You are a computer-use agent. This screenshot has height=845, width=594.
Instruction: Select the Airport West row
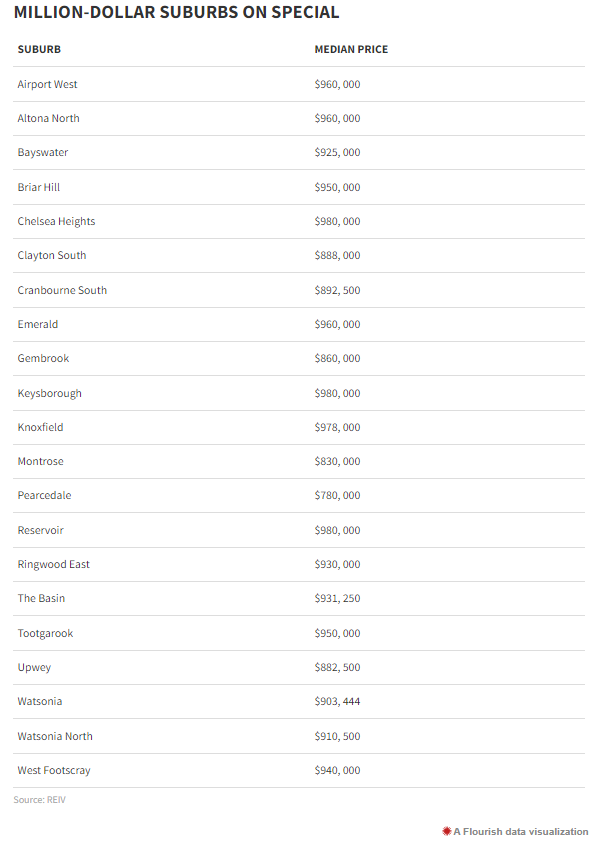coord(299,85)
